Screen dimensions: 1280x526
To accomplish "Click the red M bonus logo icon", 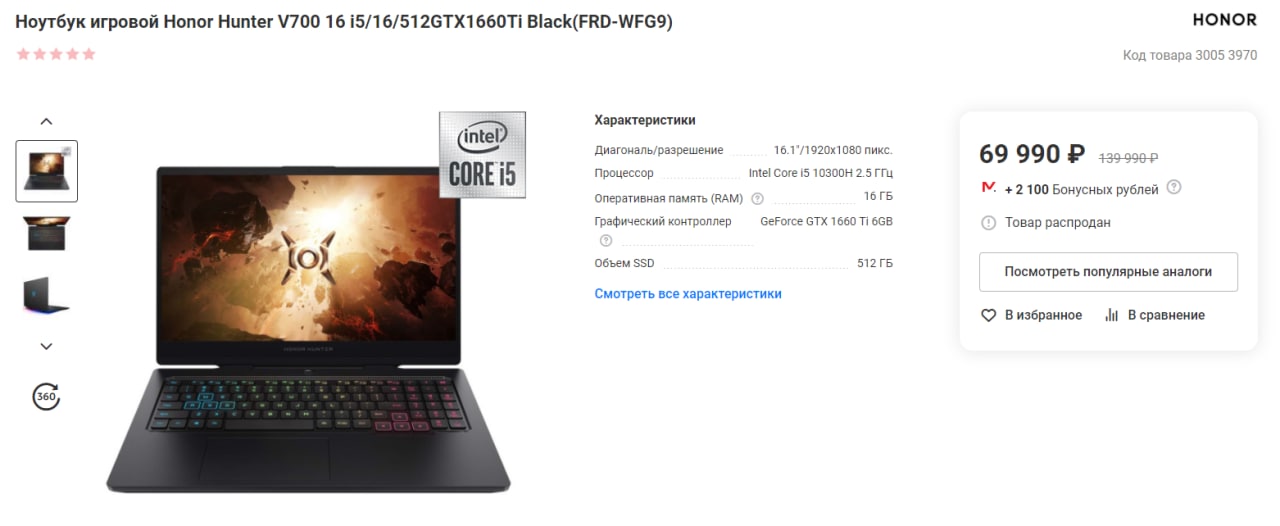I will click(x=989, y=188).
